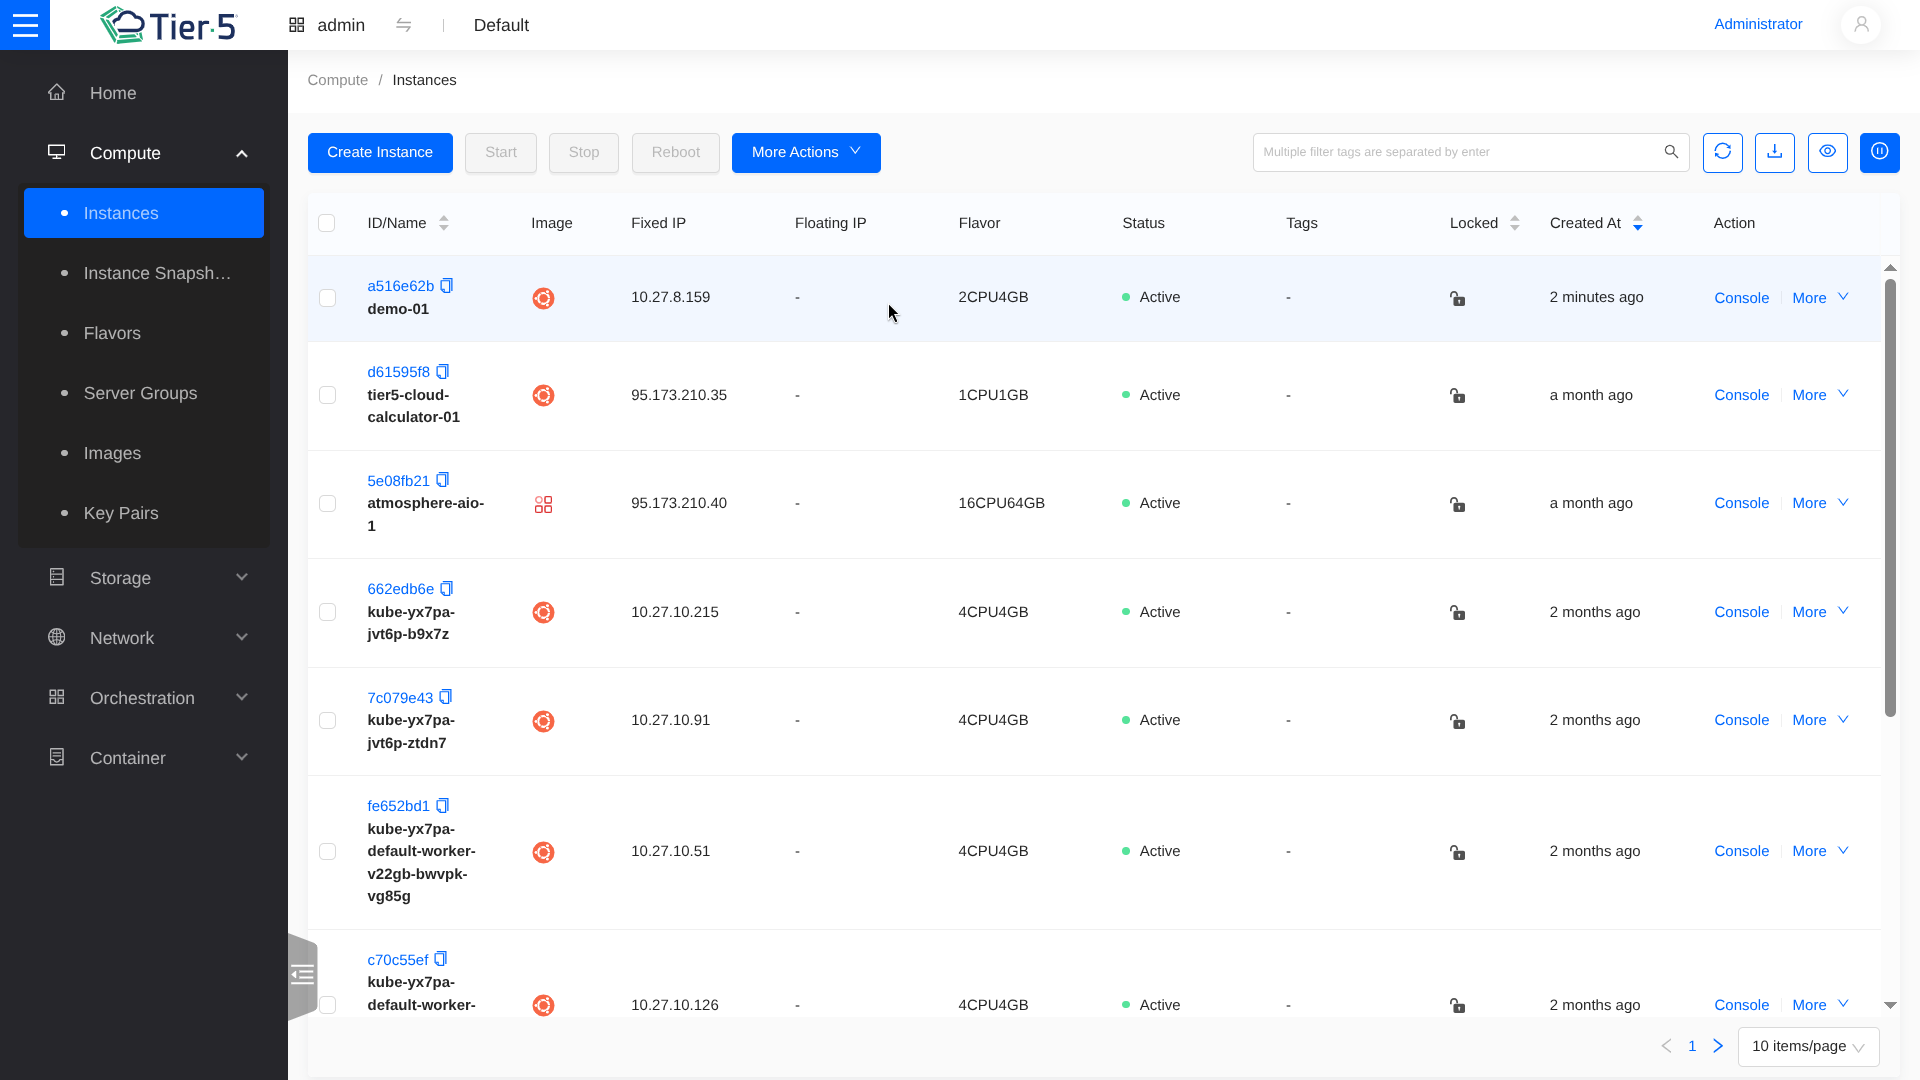Open the More Actions dropdown
Image resolution: width=1920 pixels, height=1080 pixels.
[805, 152]
